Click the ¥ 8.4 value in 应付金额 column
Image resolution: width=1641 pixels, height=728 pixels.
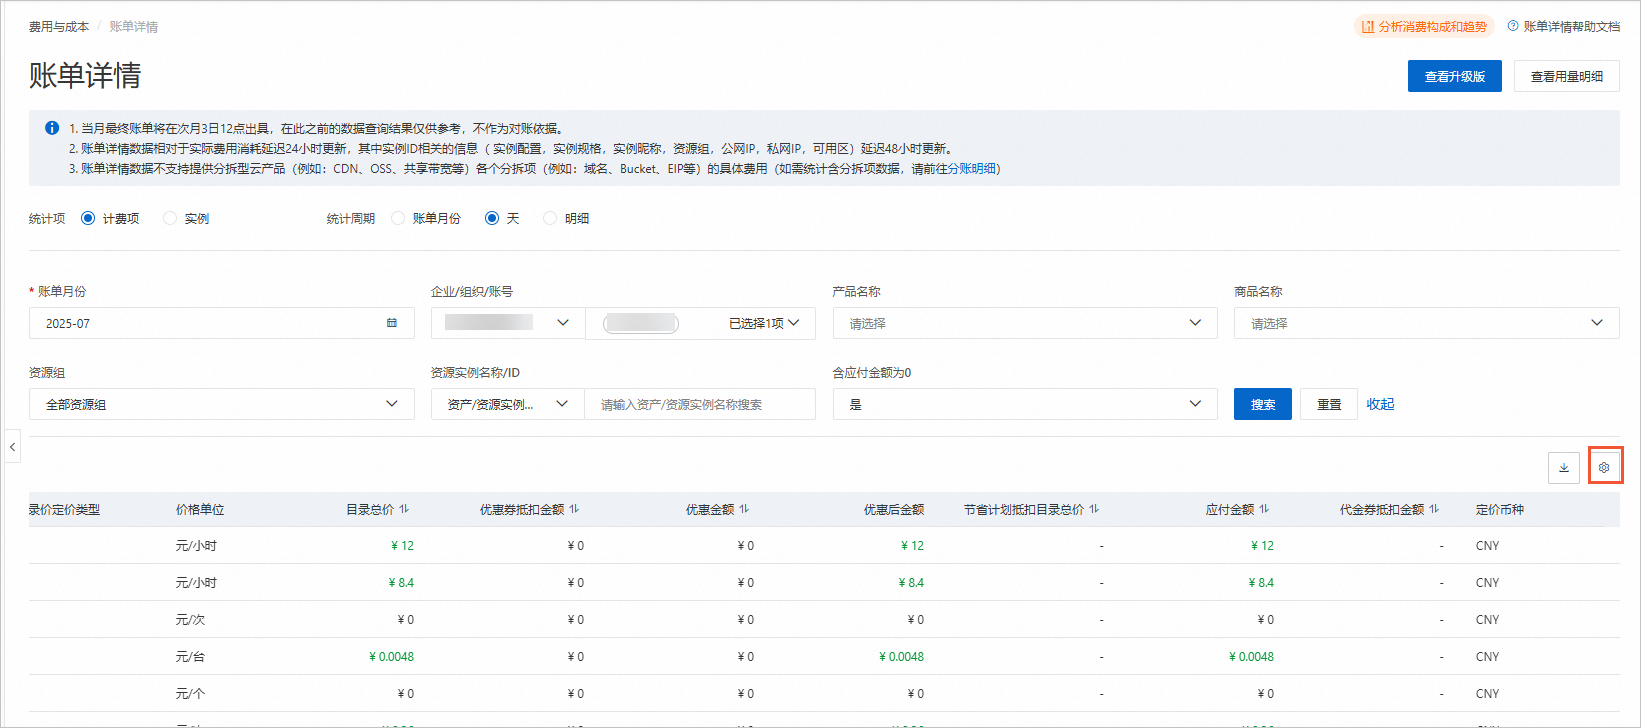click(x=1261, y=582)
